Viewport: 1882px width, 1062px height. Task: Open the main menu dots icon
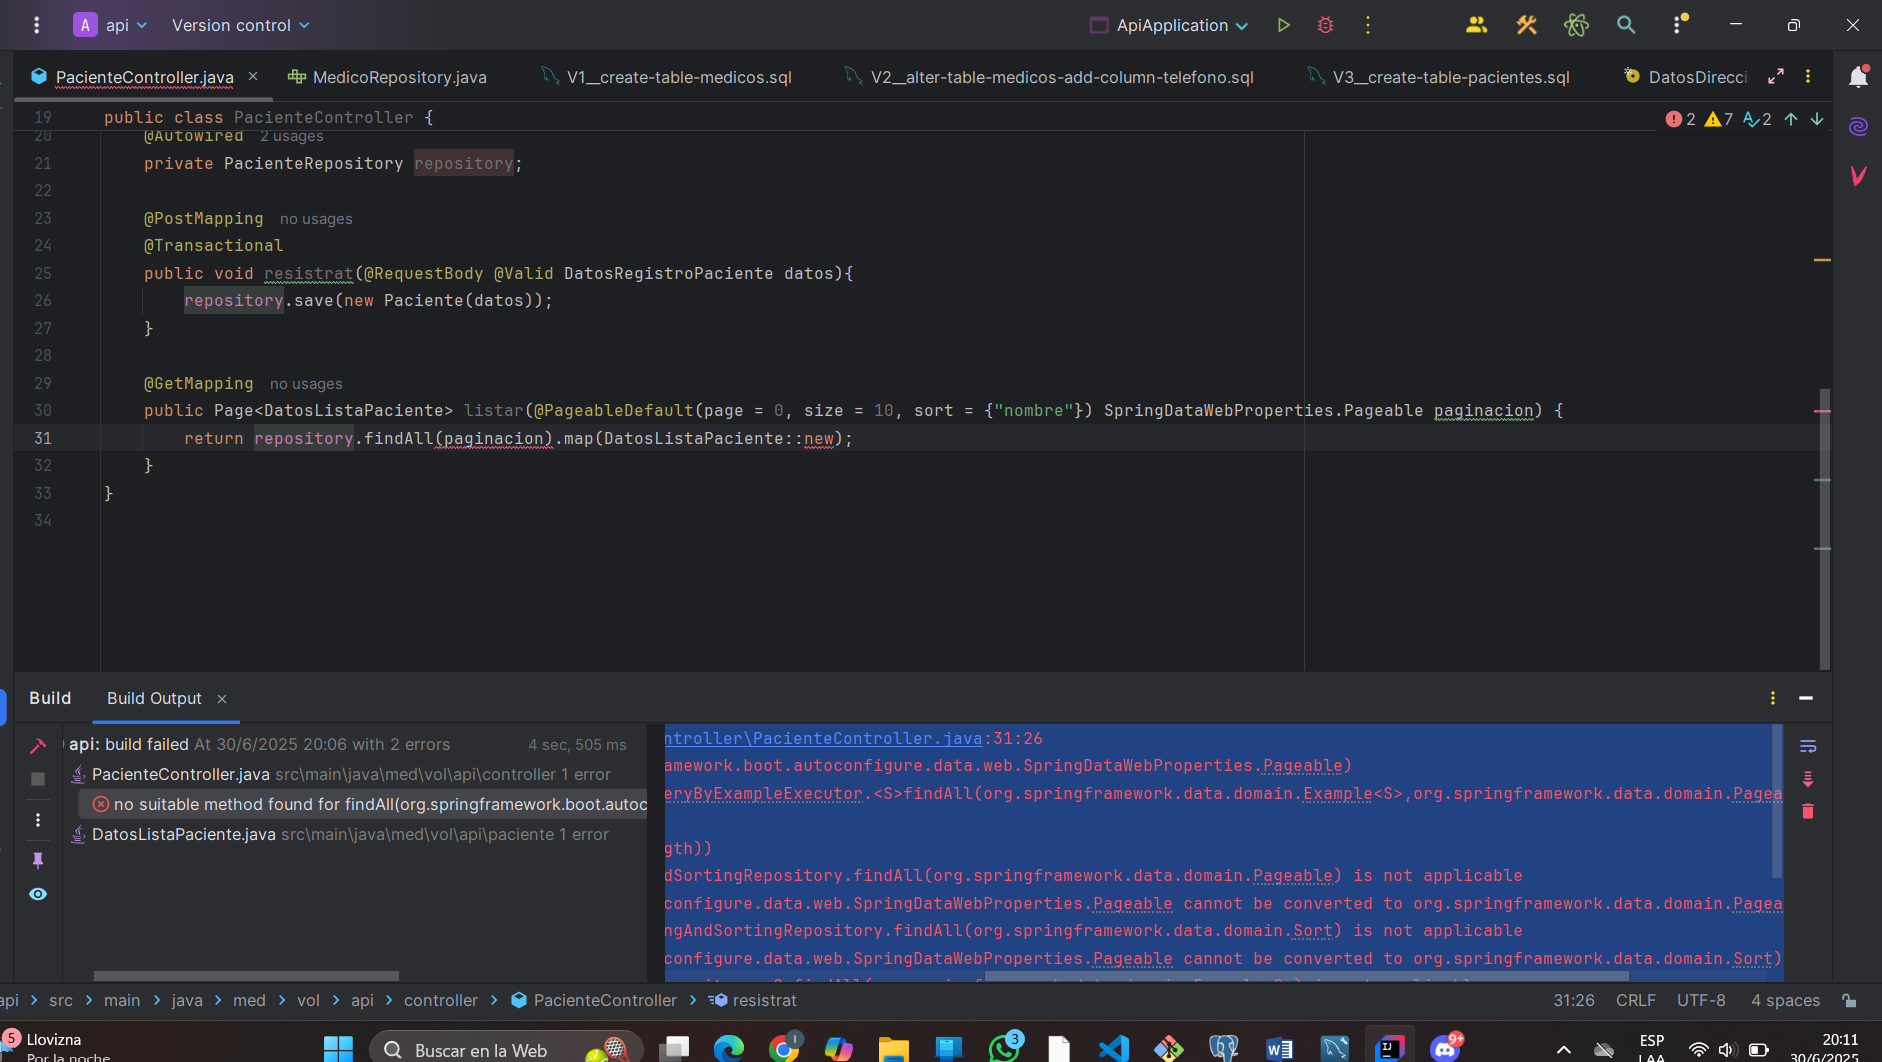point(37,25)
